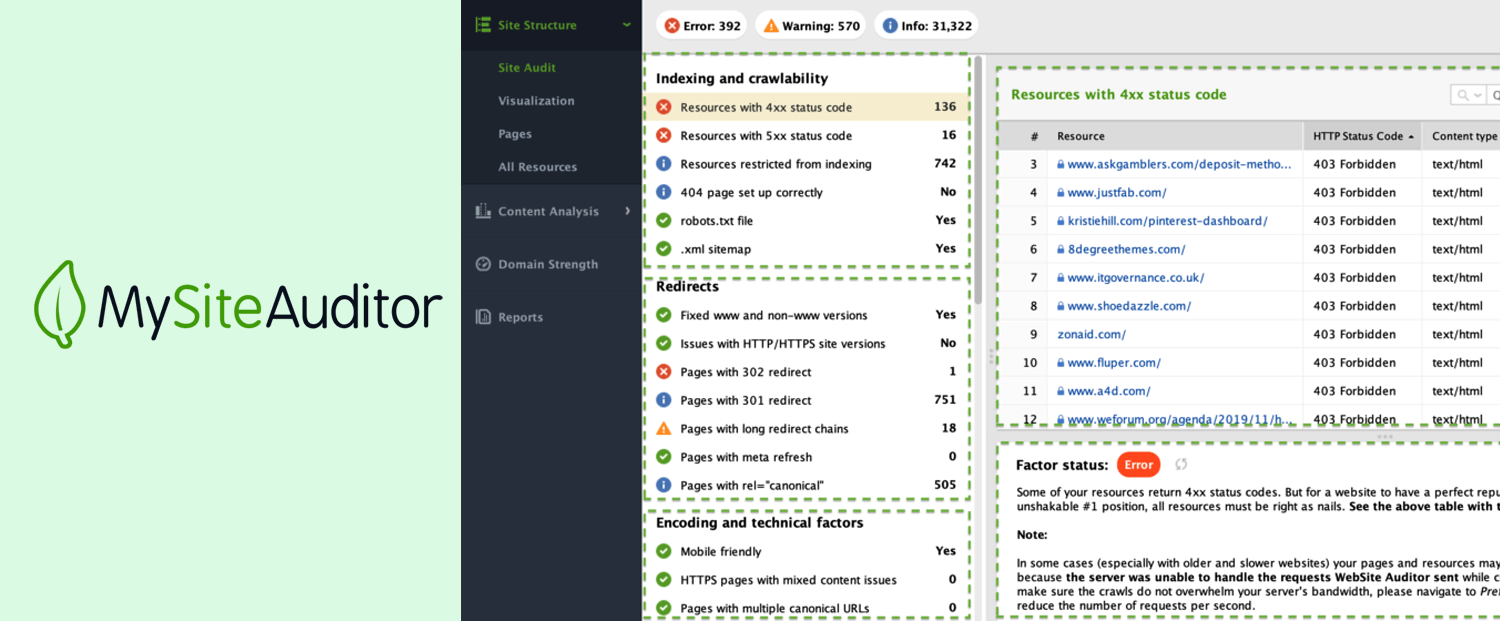Open Domain Strength section
This screenshot has height=621, width=1500.
(548, 264)
